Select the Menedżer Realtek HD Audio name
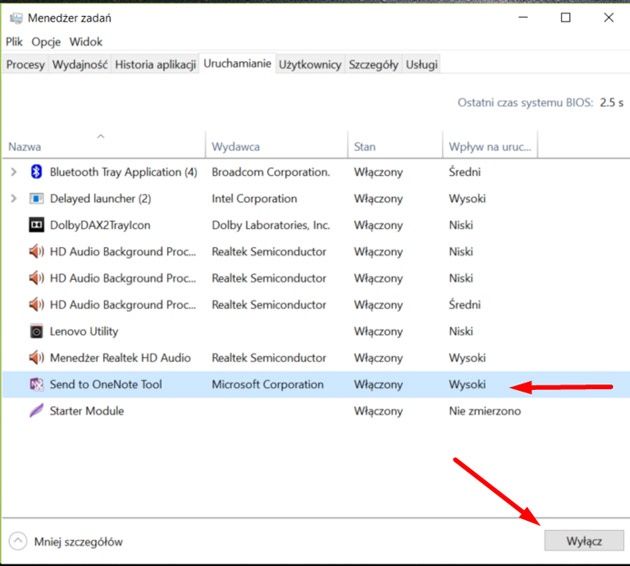Image resolution: width=630 pixels, height=566 pixels. [x=120, y=358]
